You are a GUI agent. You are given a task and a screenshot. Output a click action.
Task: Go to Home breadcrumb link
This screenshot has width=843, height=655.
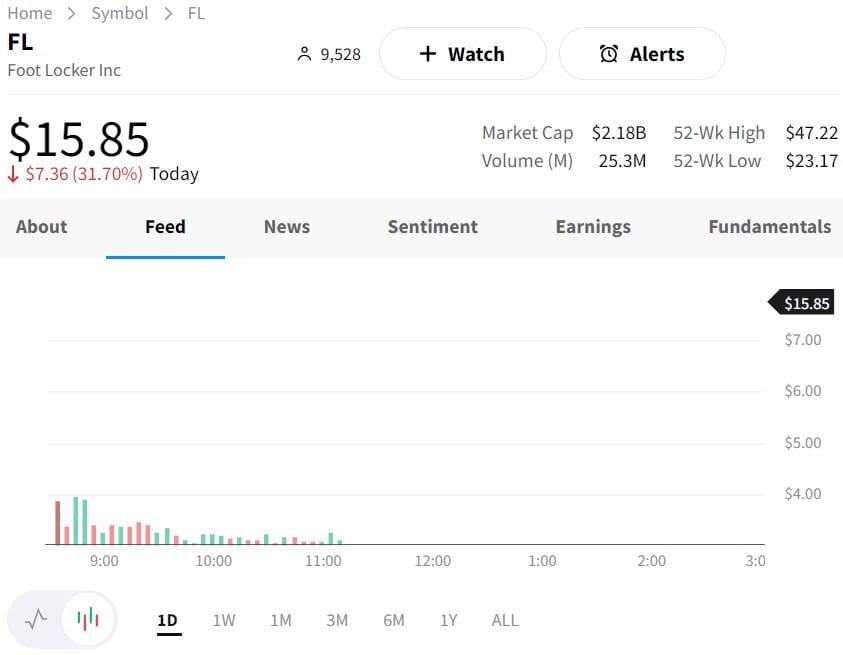click(30, 13)
